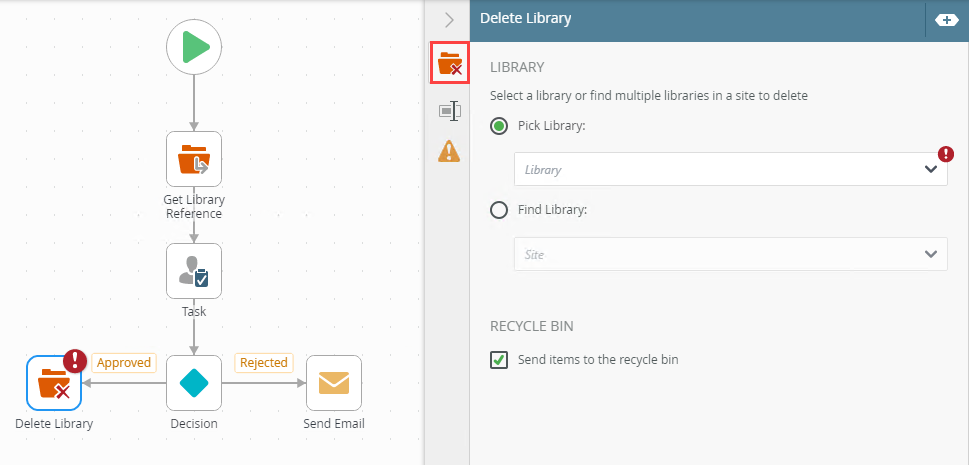Click the green Start workflow node
The height and width of the screenshot is (465, 969).
pyautogui.click(x=194, y=47)
